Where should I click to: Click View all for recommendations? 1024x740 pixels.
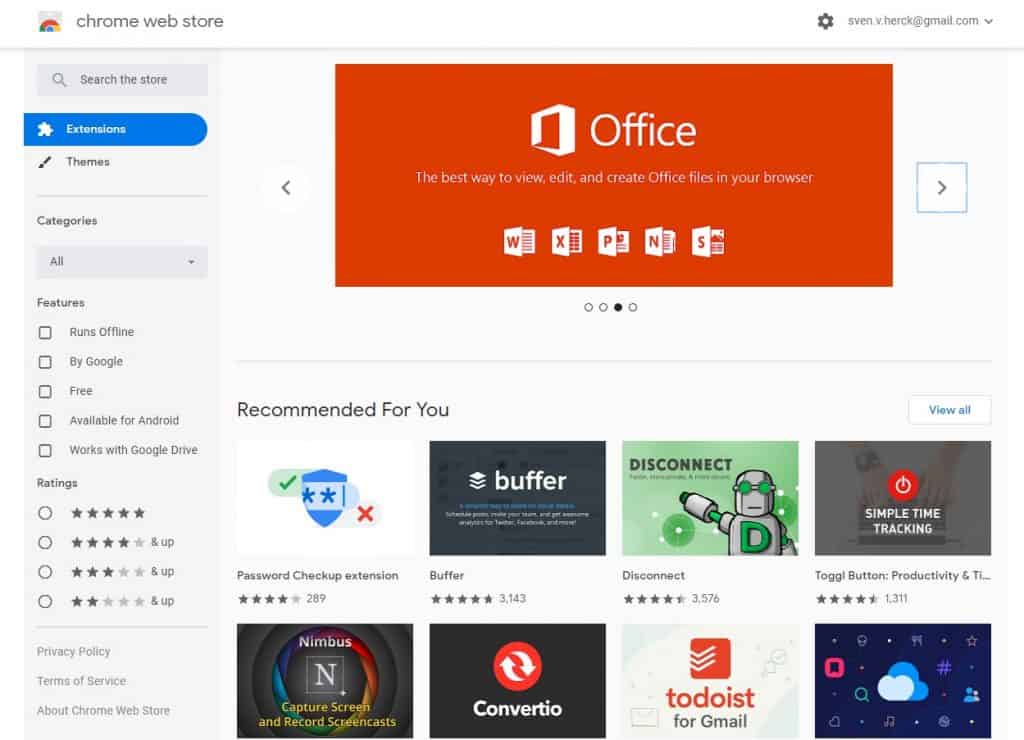pyautogui.click(x=949, y=410)
